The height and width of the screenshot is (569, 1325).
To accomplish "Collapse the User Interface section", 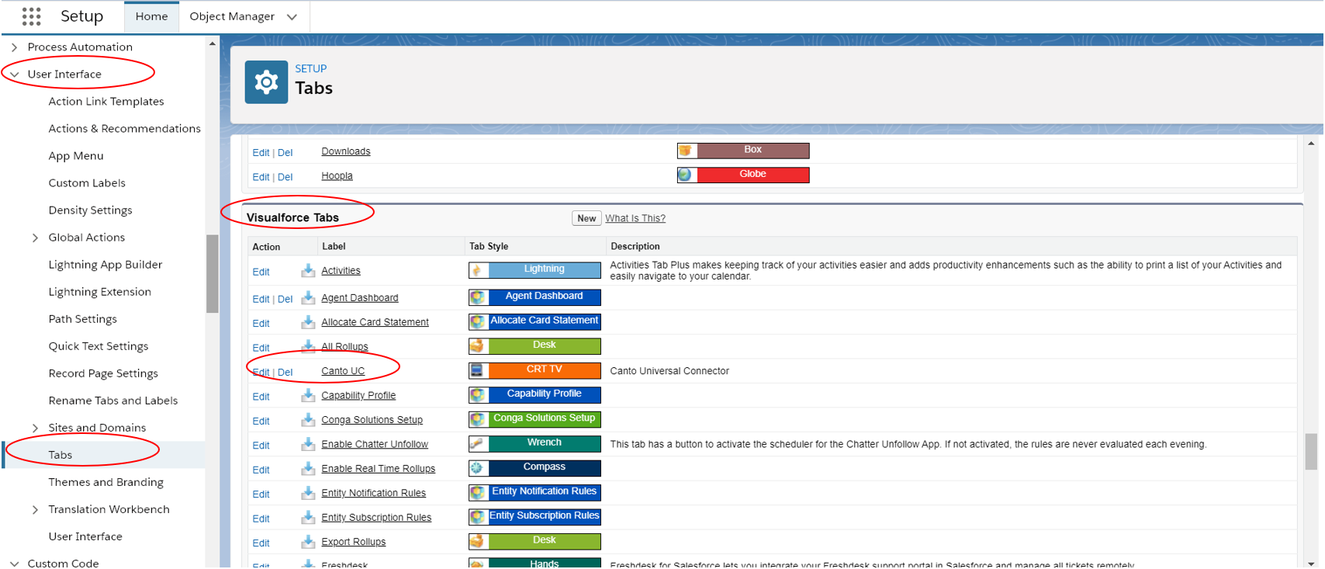I will click(x=14, y=74).
